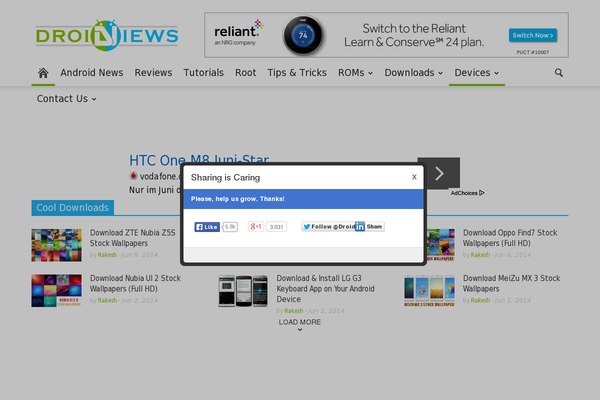
Task: Click the MeiZu MX 3 wallpapers thumbnail
Action: pyautogui.click(x=429, y=291)
